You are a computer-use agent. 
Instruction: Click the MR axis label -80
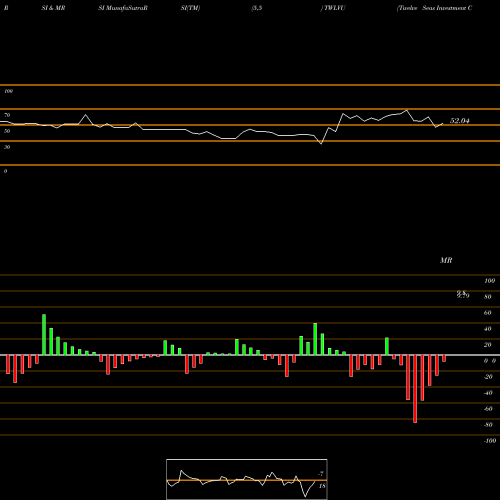click(488, 425)
